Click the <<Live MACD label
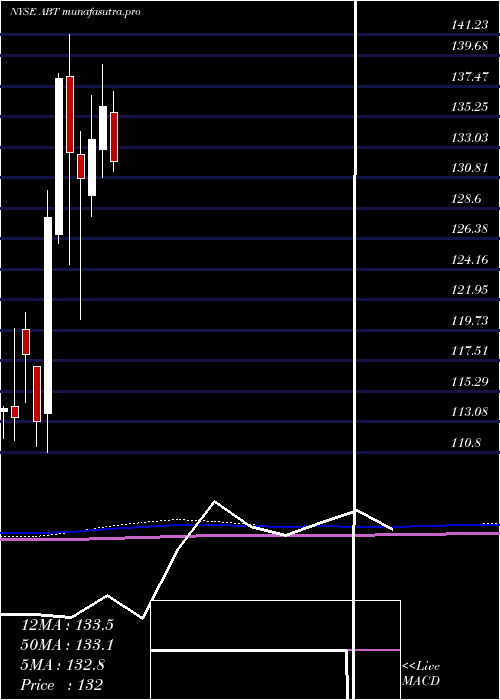500x700 pixels. (421, 674)
